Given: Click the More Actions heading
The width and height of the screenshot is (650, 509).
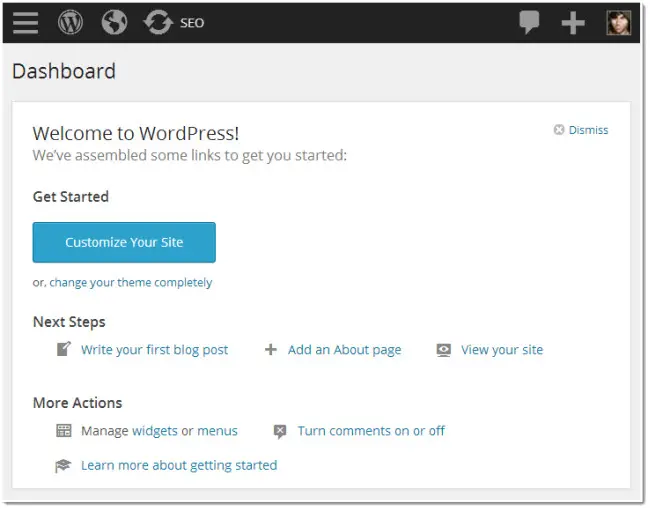Looking at the screenshot, I should pos(78,403).
